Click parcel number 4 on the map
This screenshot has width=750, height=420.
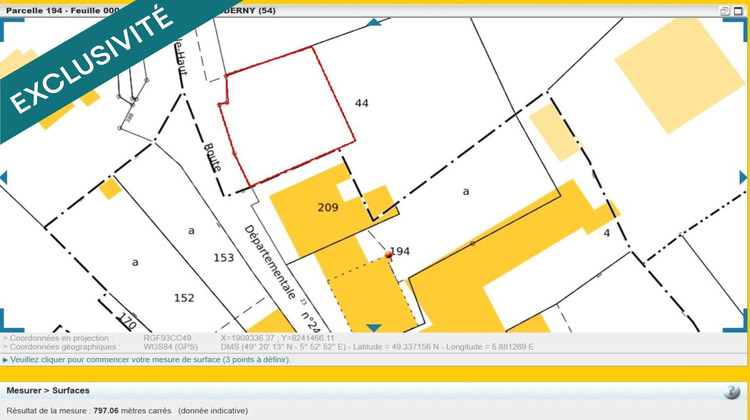(x=607, y=233)
